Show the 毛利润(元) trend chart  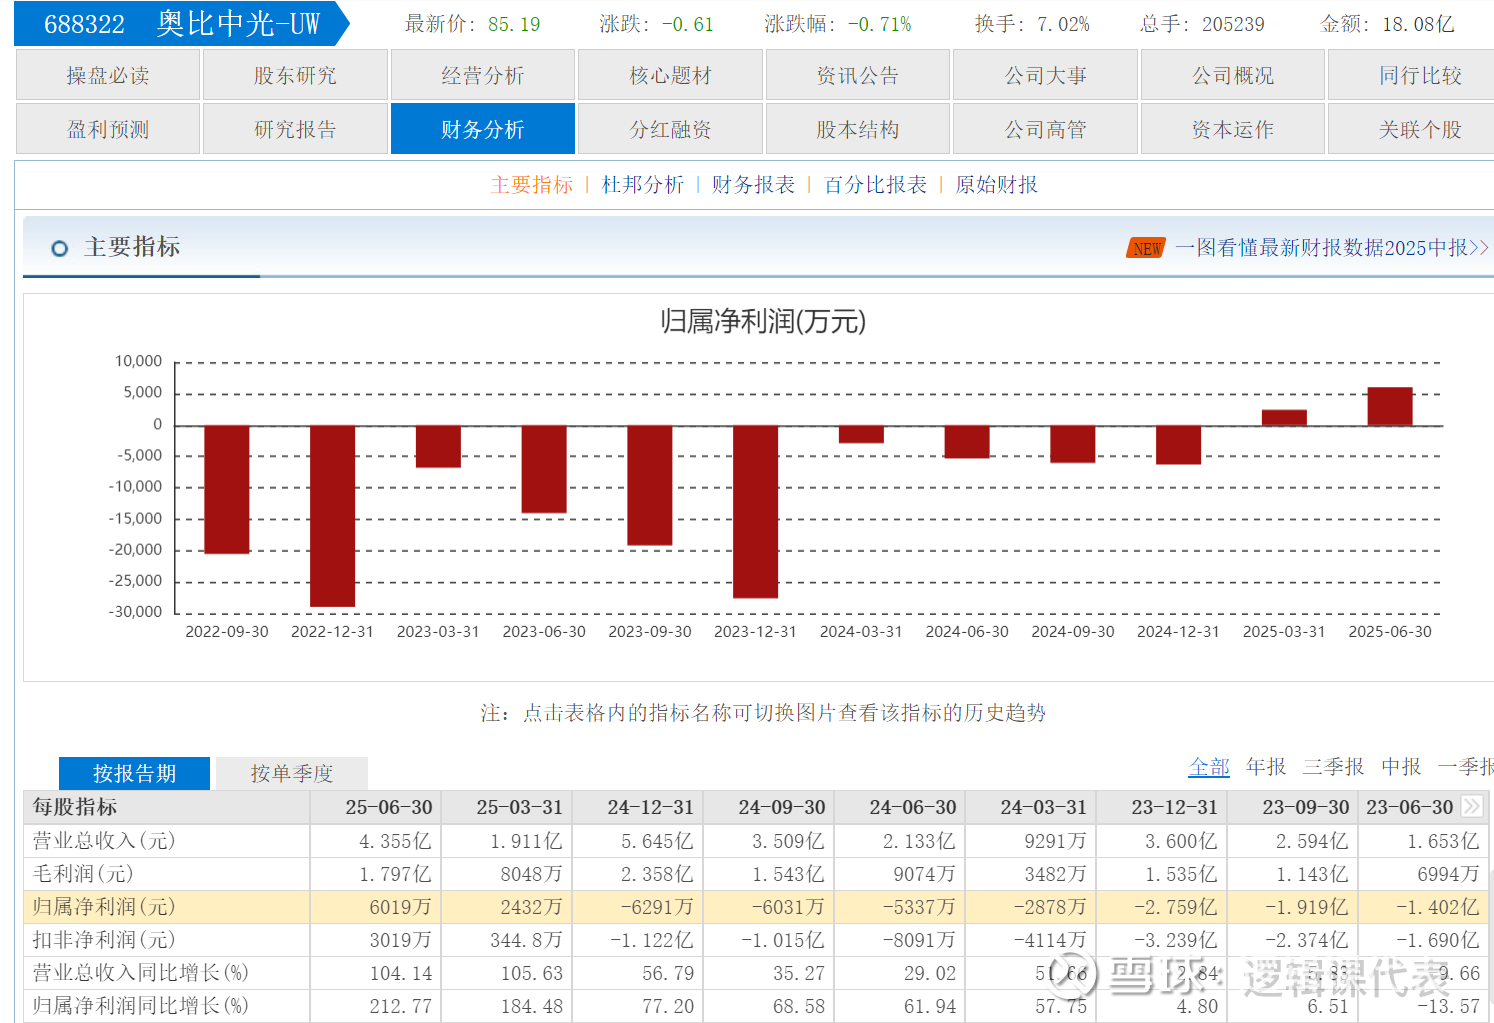(x=83, y=873)
